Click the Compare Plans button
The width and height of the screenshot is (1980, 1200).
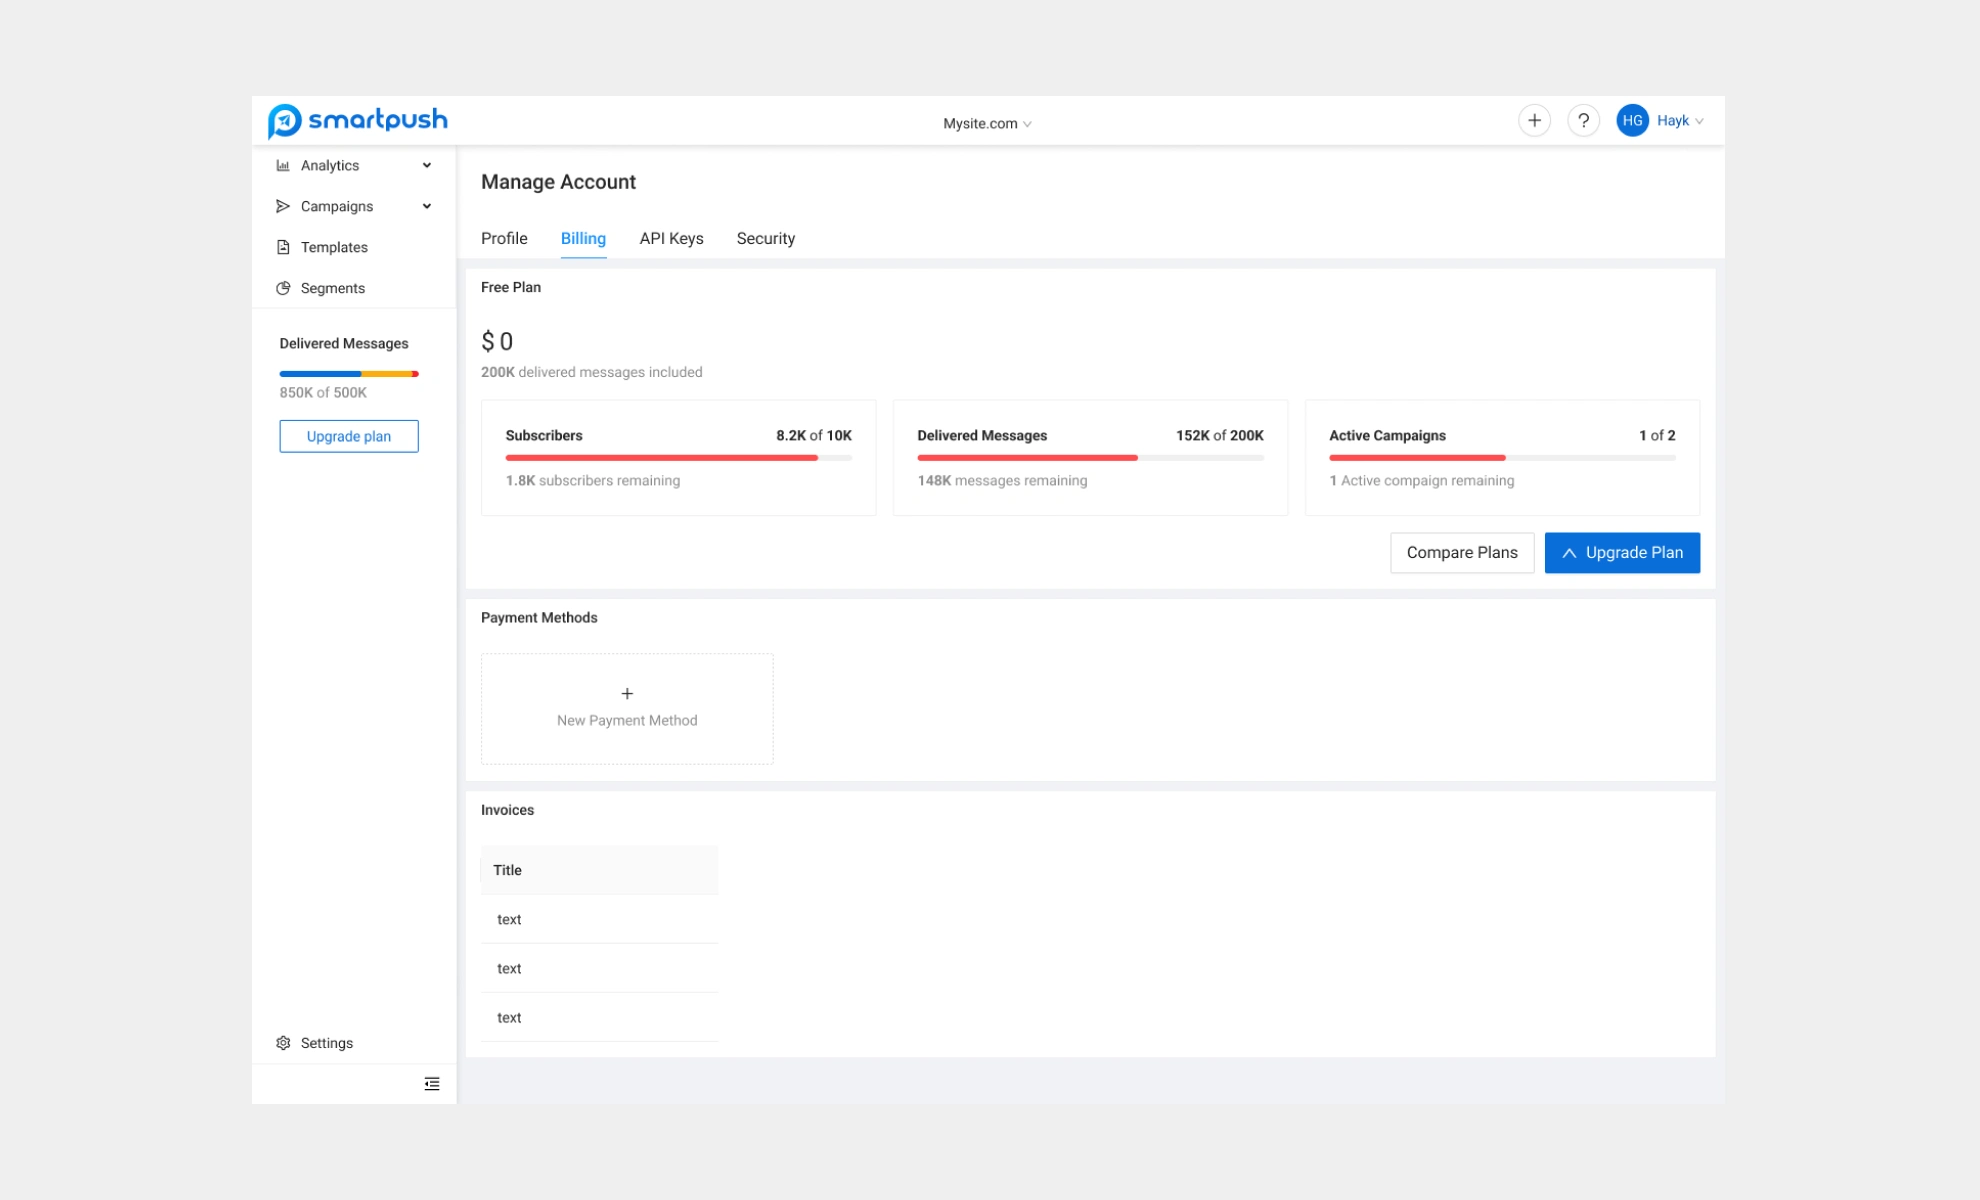coord(1462,552)
